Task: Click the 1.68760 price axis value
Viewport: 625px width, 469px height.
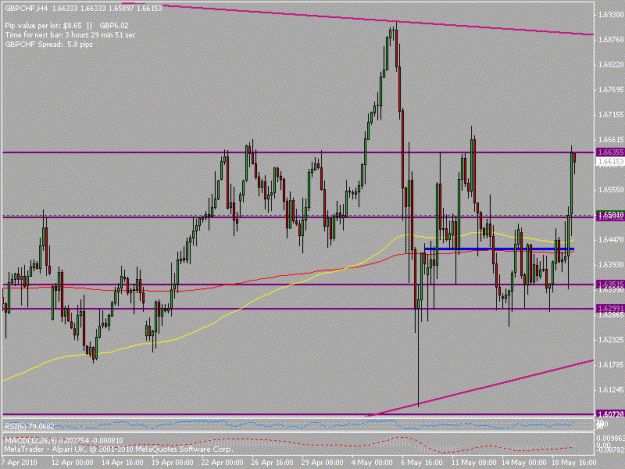Action: 611,39
